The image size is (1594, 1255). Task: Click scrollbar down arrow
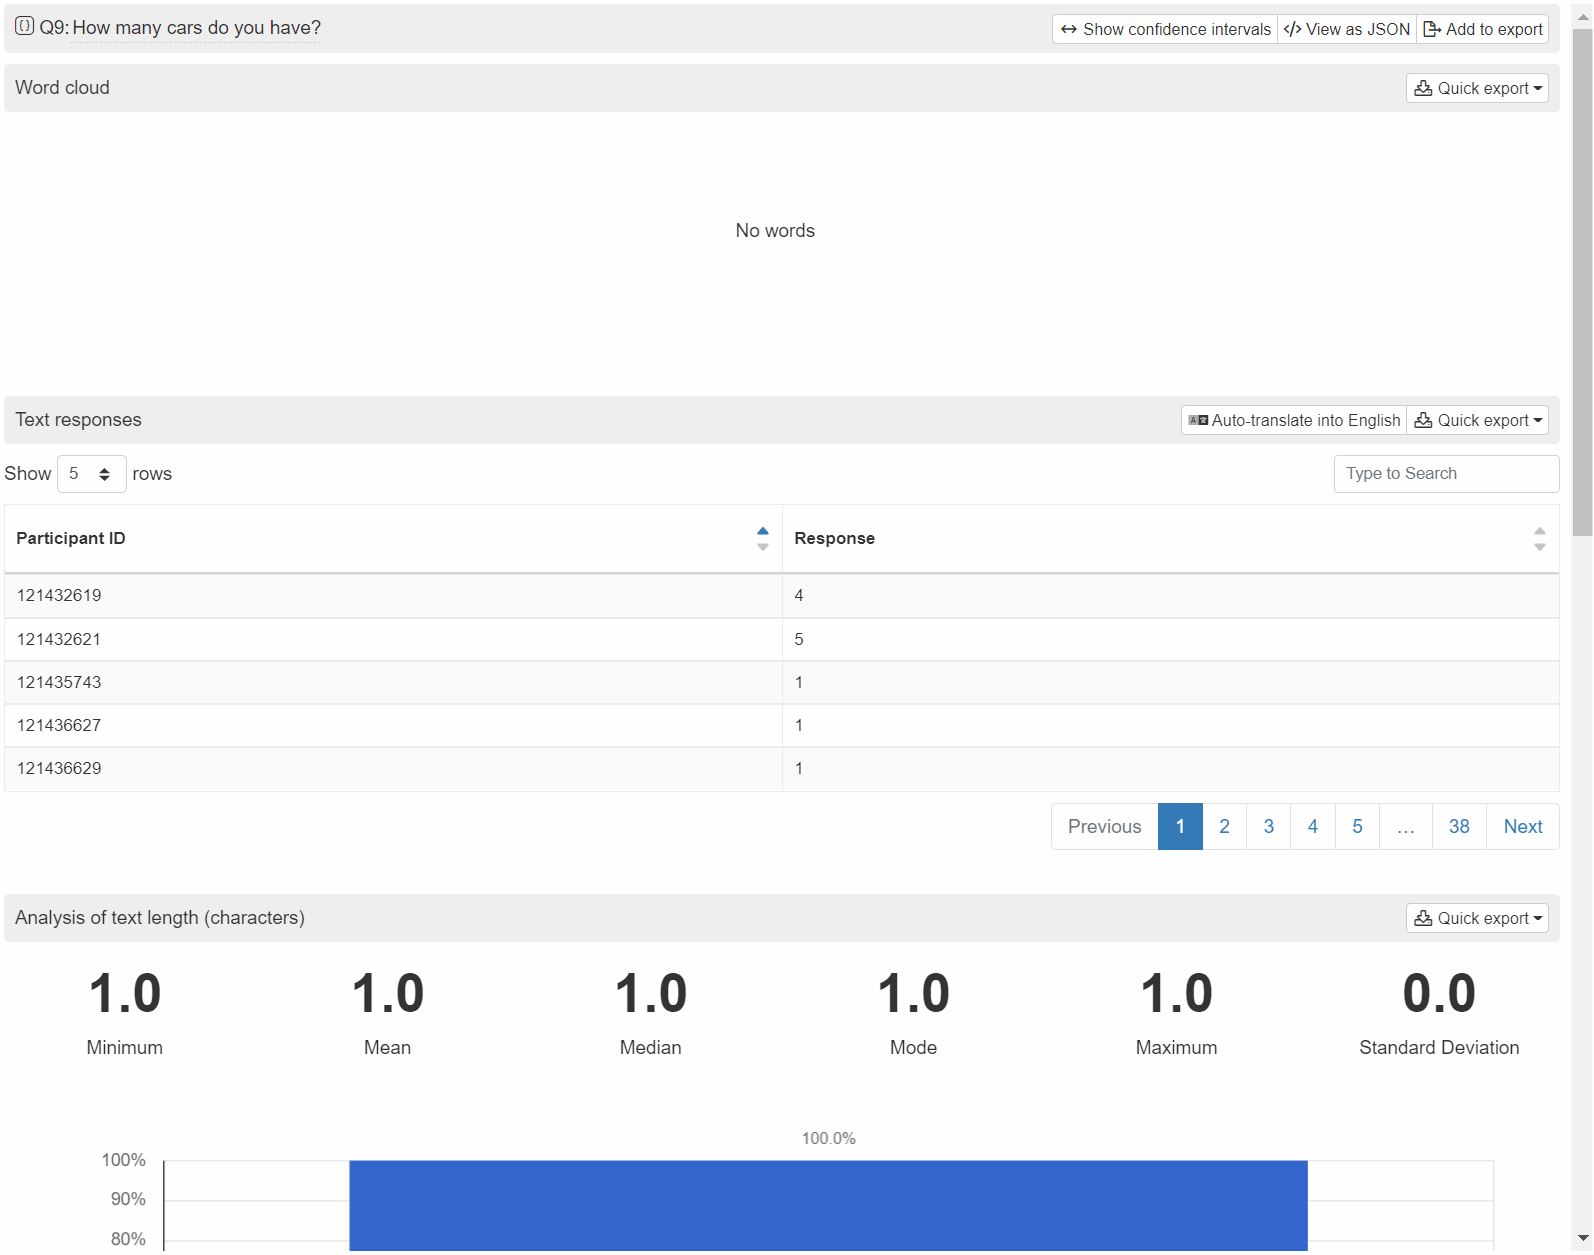[1582, 1239]
